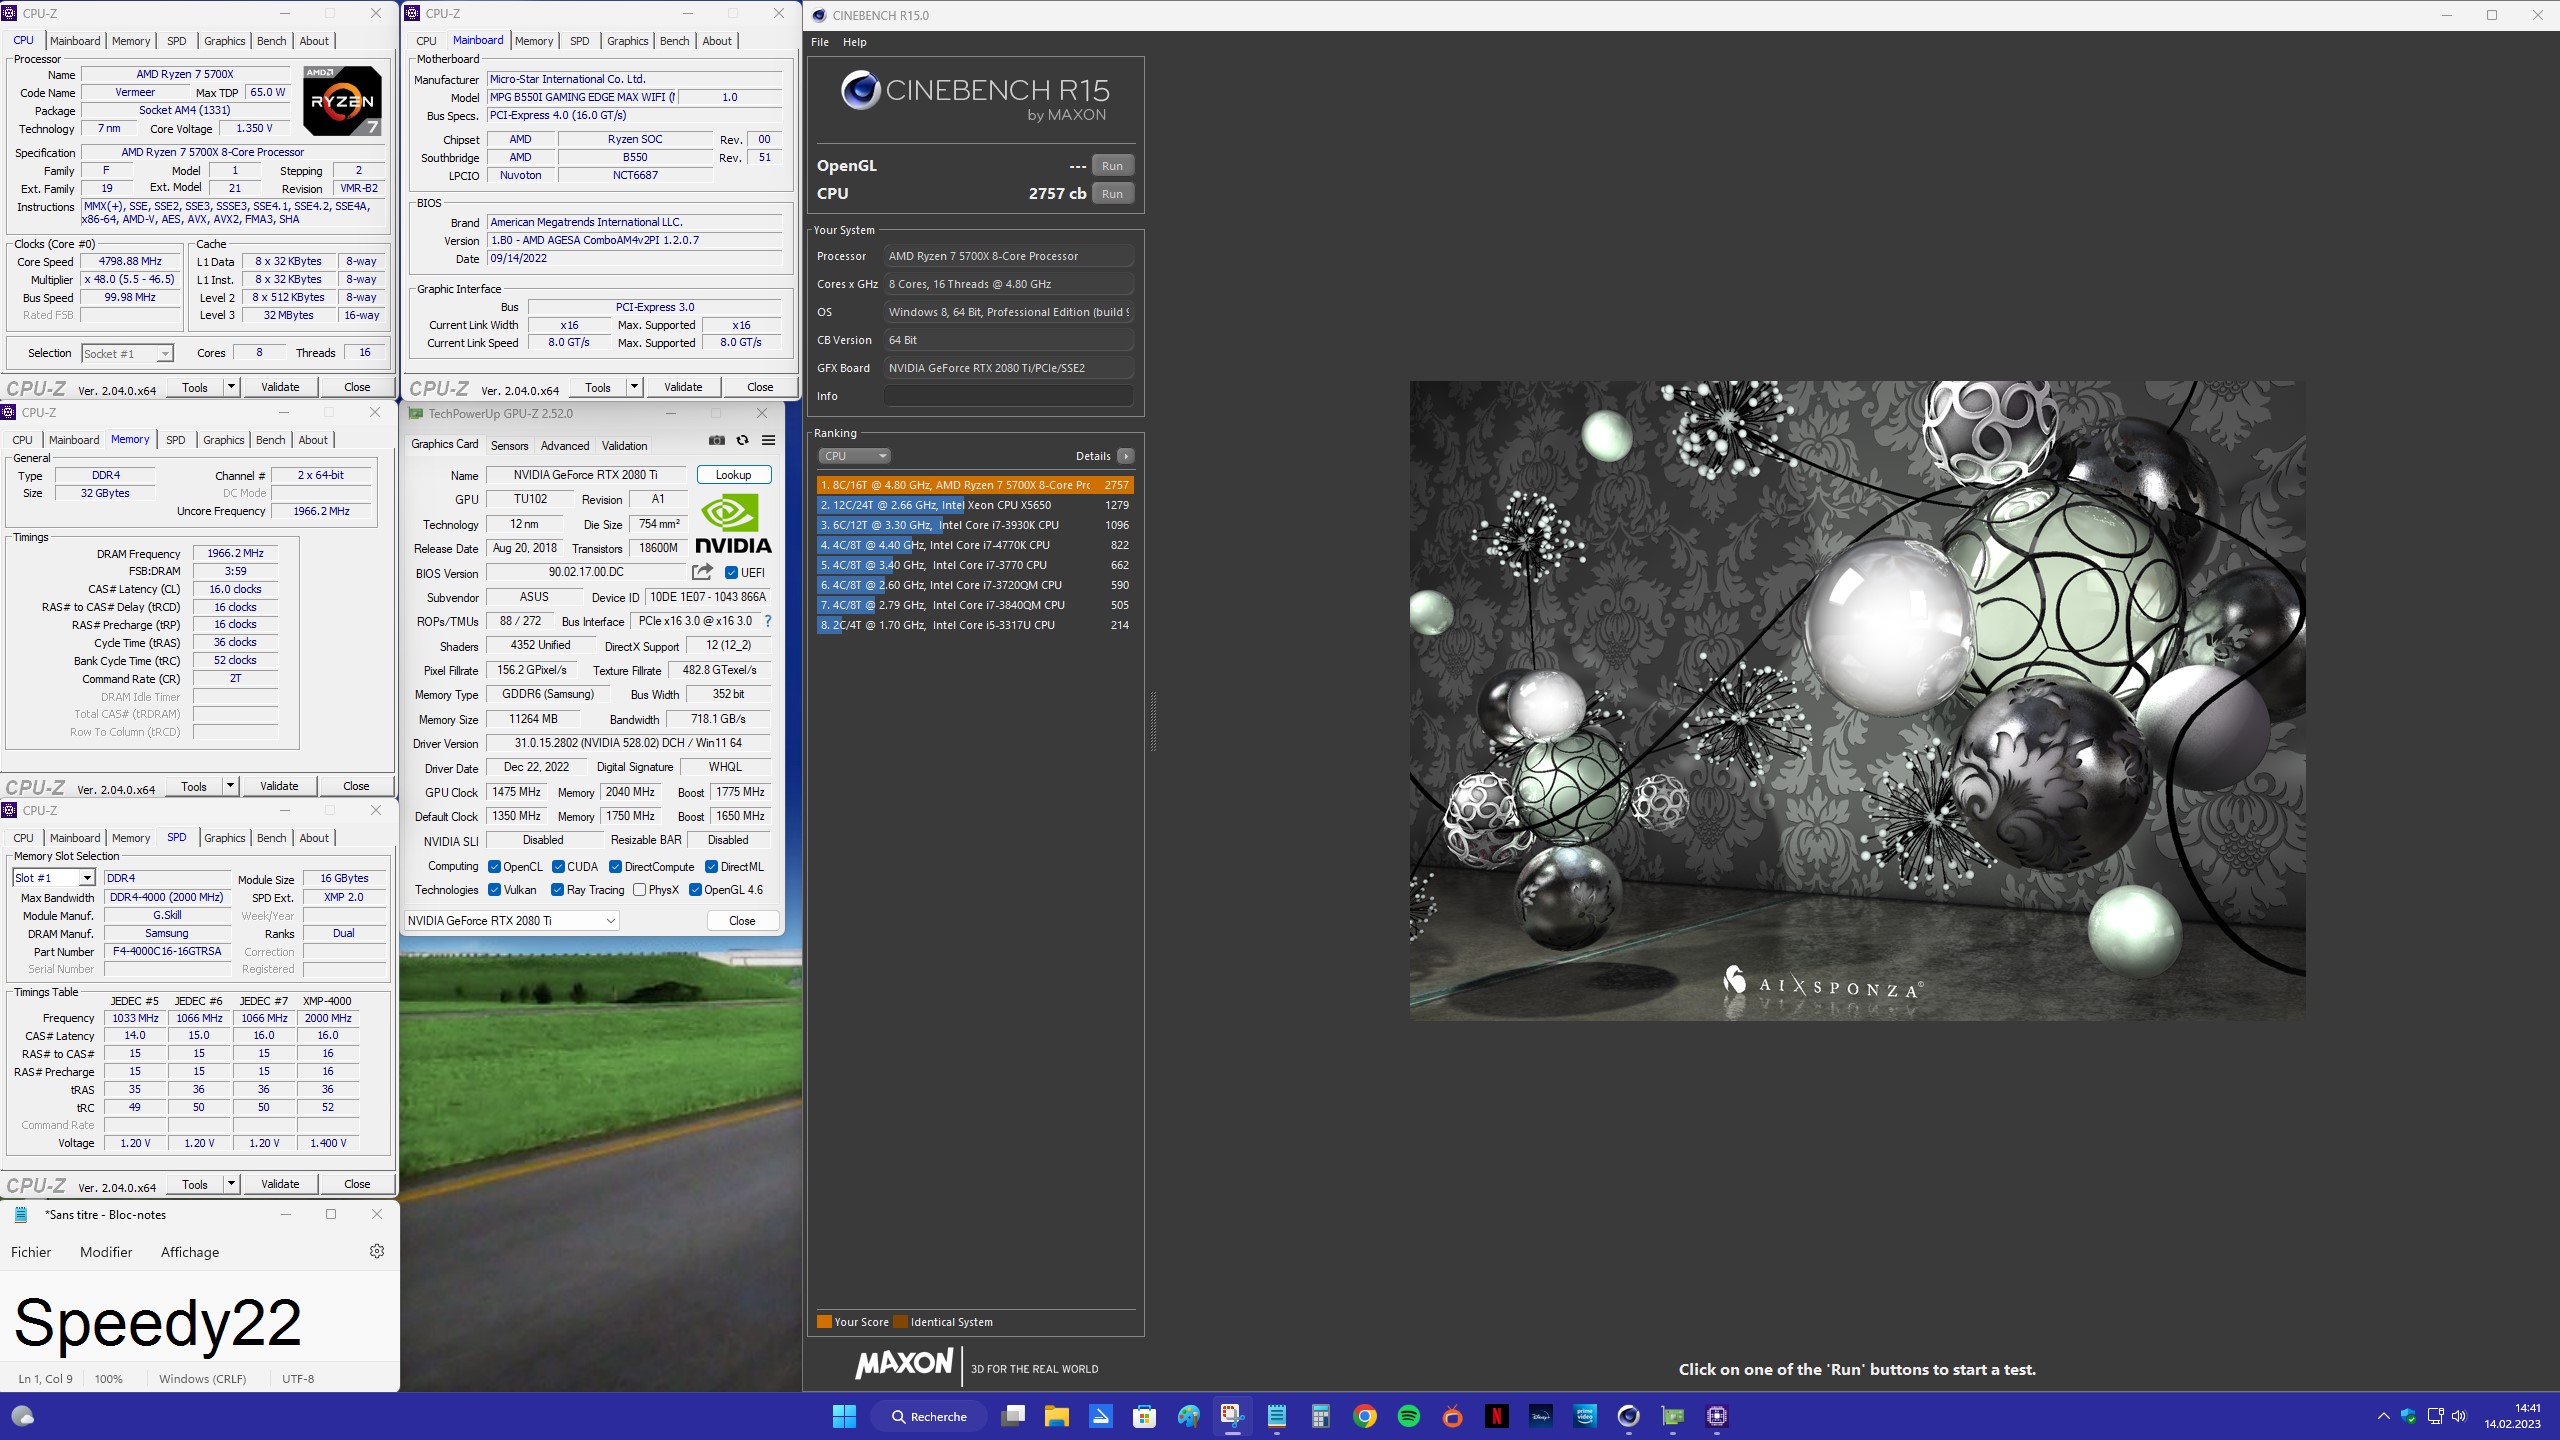Open the Snipping Tool taskbar icon

1232,1416
